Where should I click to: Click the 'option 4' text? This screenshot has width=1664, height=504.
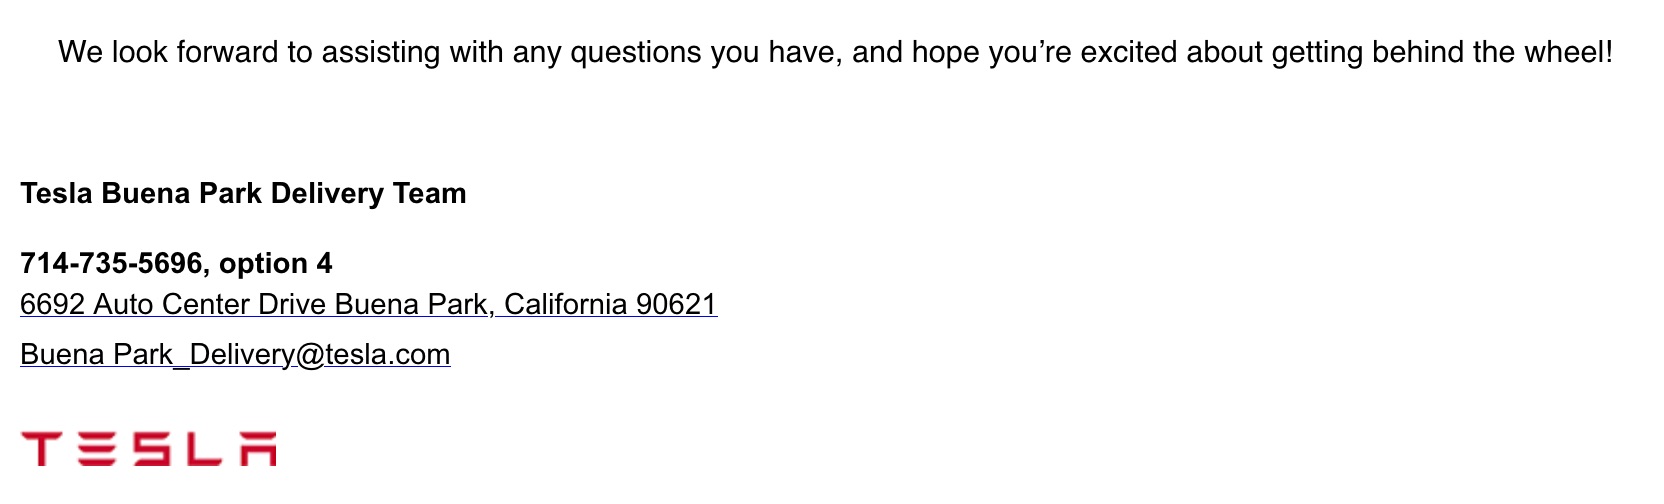(x=275, y=263)
